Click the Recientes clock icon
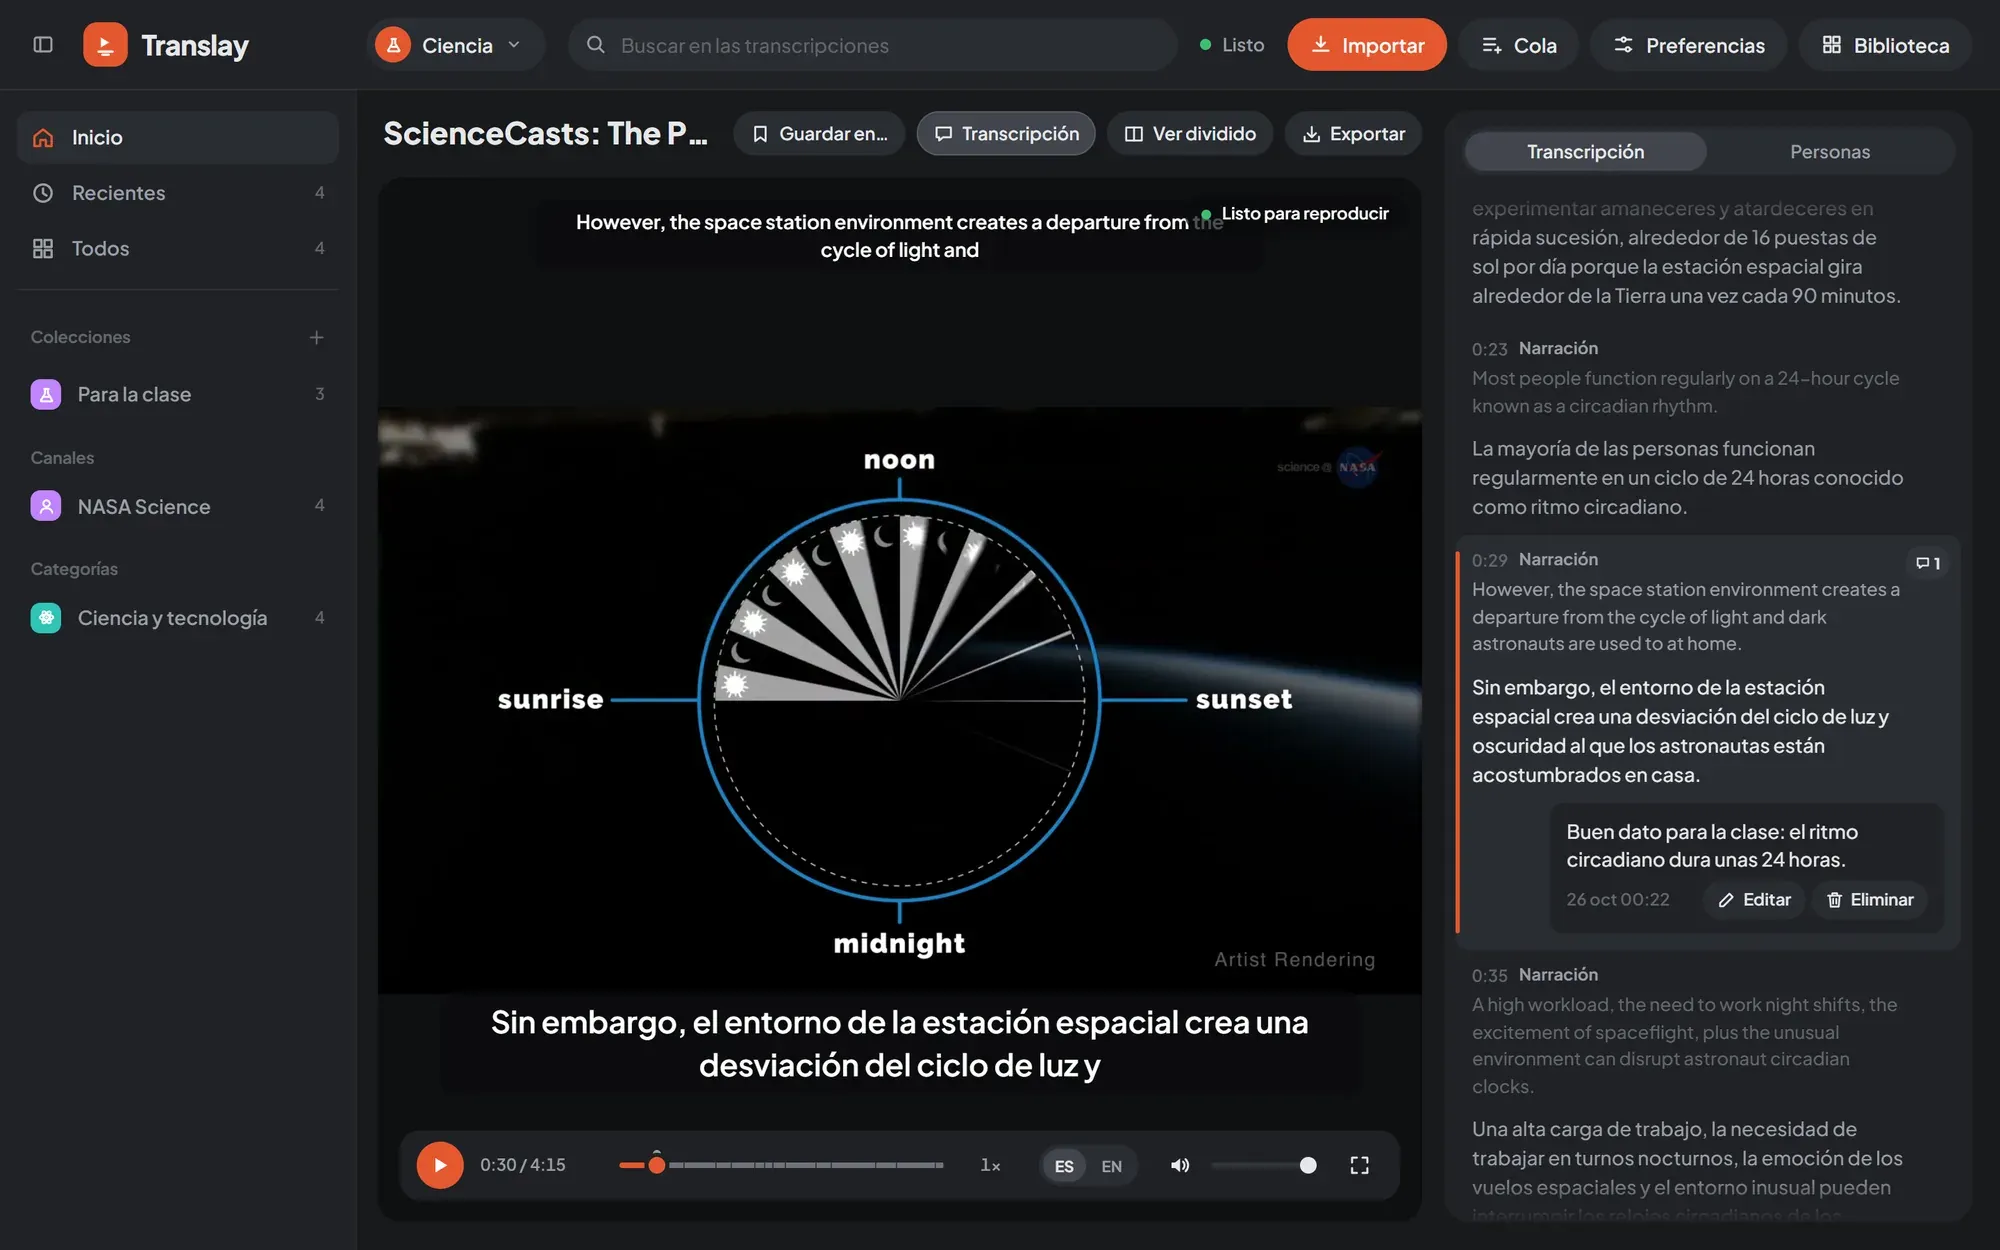This screenshot has width=2000, height=1250. point(43,193)
